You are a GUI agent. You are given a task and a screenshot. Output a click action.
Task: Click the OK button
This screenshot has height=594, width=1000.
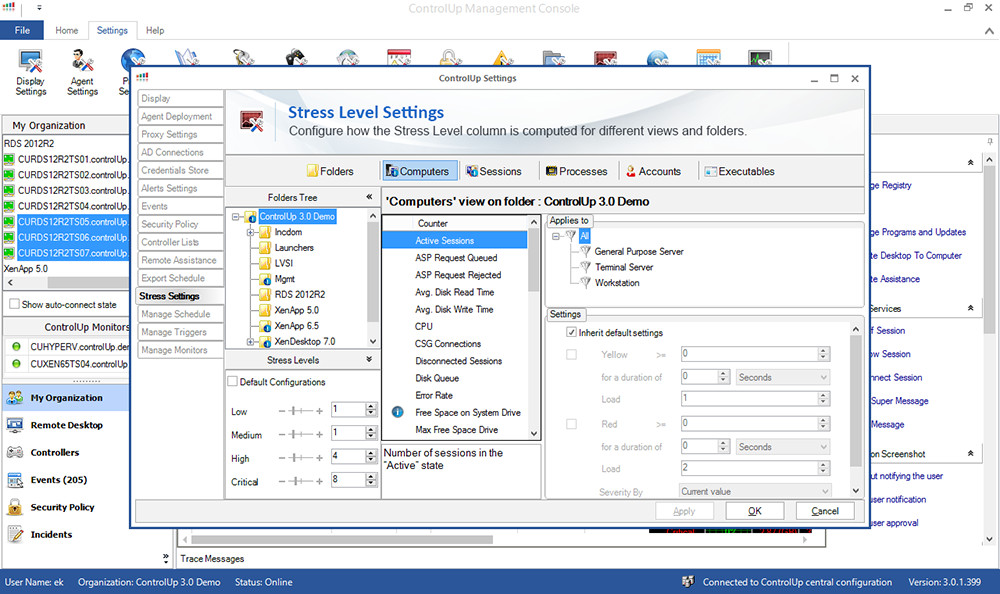(754, 511)
